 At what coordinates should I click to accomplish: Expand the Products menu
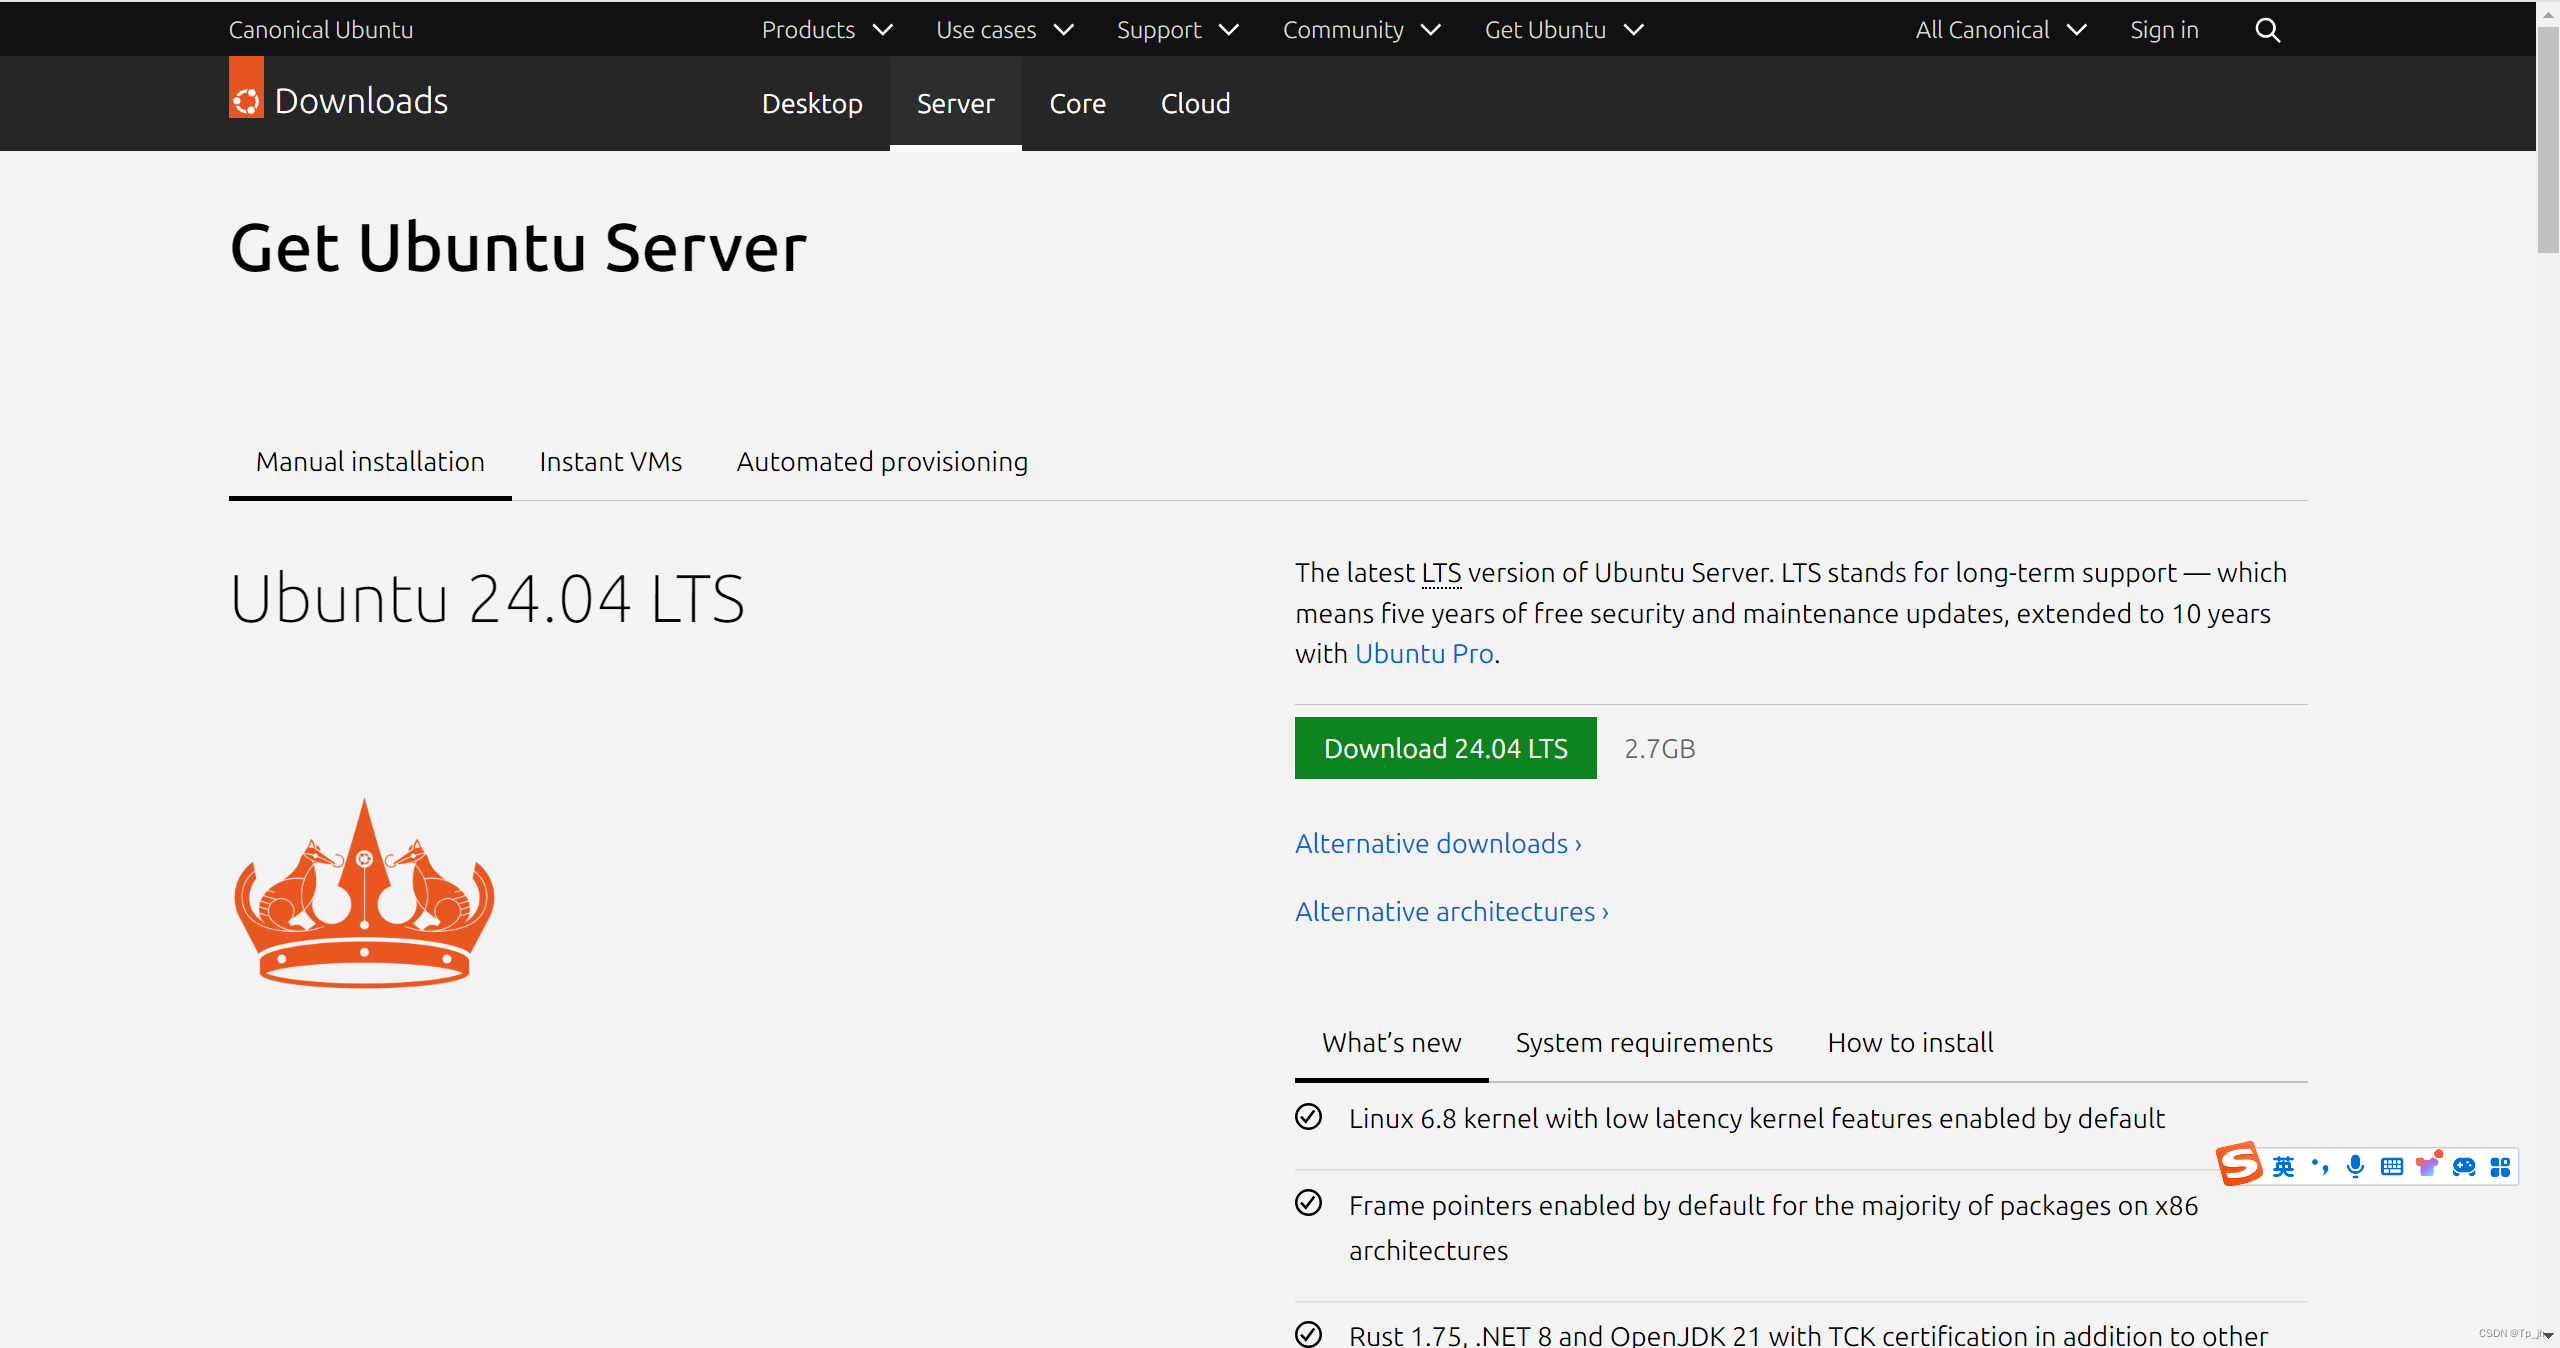[826, 30]
